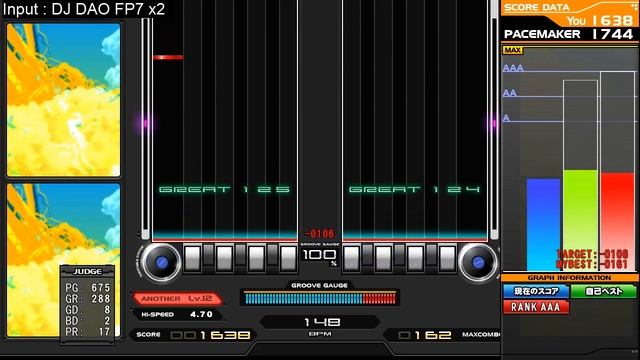Click the GREAT 125 judgment on left lanes
Image resolution: width=640 pixels, height=360 pixels.
tap(224, 189)
